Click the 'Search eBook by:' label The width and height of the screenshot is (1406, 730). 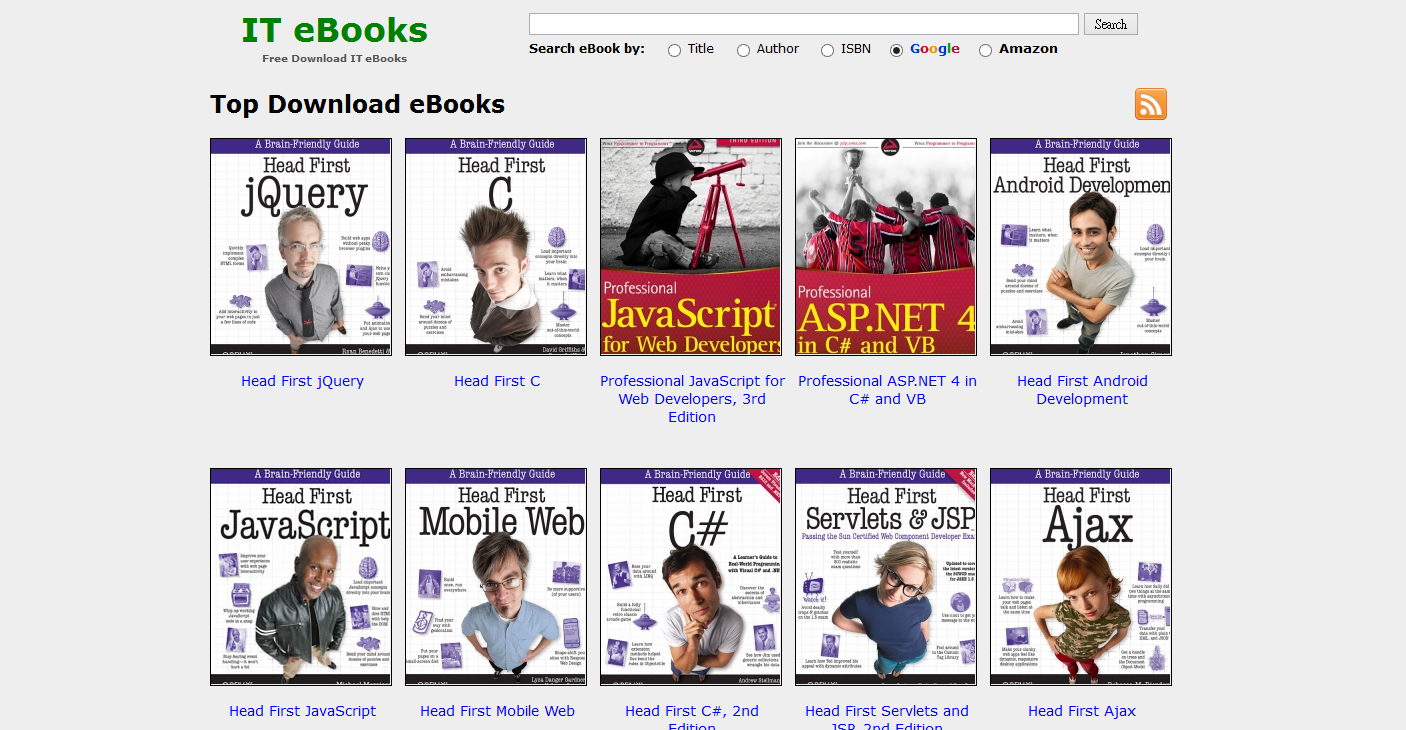coord(587,48)
